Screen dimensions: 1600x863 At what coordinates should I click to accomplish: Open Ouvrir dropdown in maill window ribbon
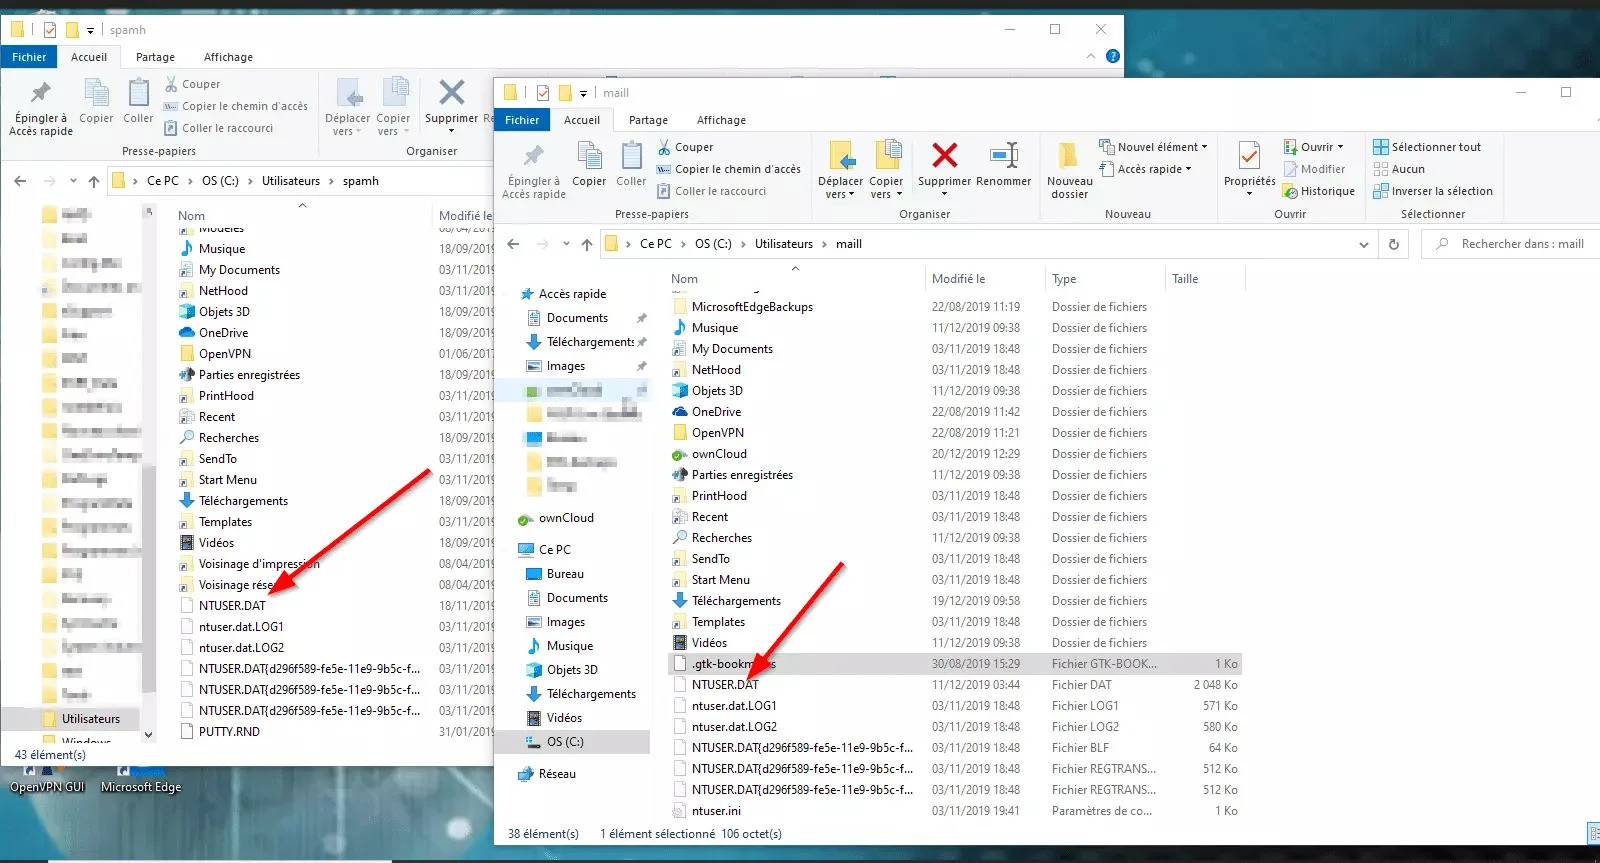(x=1313, y=147)
